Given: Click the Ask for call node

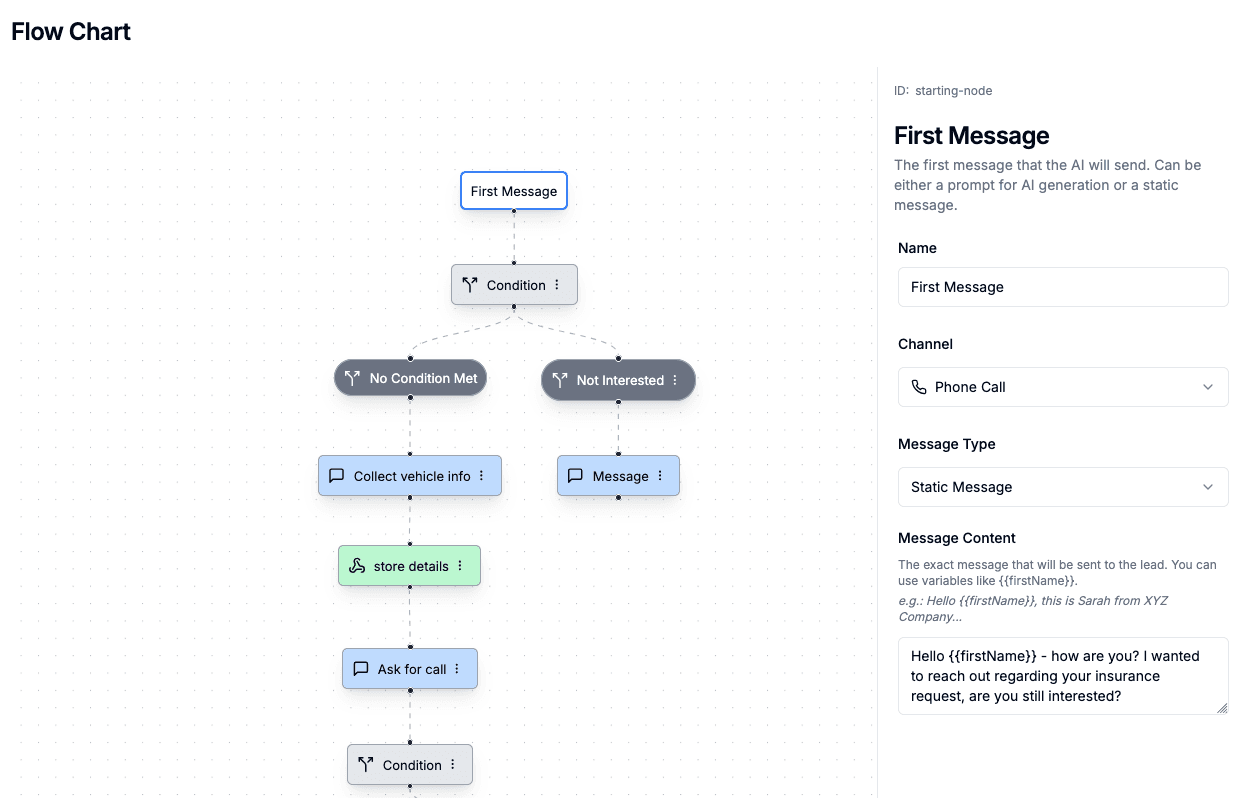Looking at the screenshot, I should 409,668.
